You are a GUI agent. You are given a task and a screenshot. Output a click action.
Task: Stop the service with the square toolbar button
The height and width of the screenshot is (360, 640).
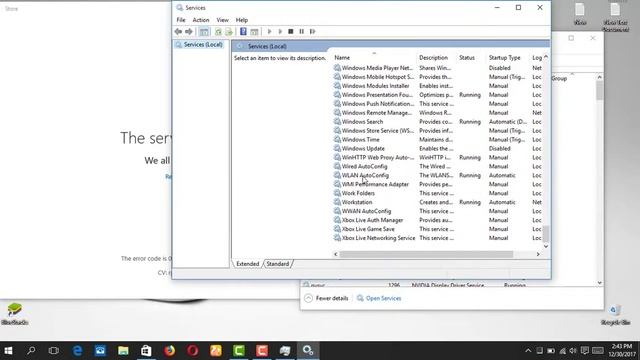tap(291, 31)
